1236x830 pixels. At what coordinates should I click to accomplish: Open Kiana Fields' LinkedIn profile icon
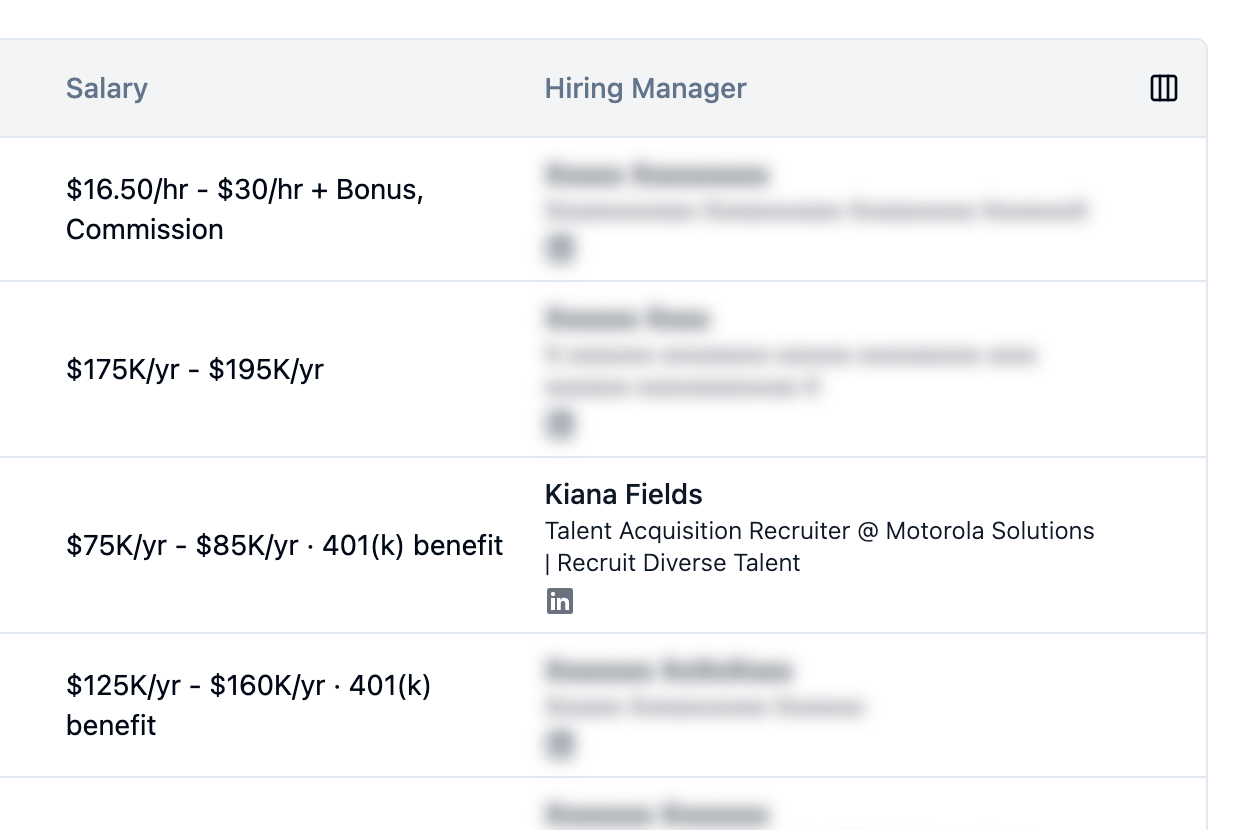[x=560, y=601]
